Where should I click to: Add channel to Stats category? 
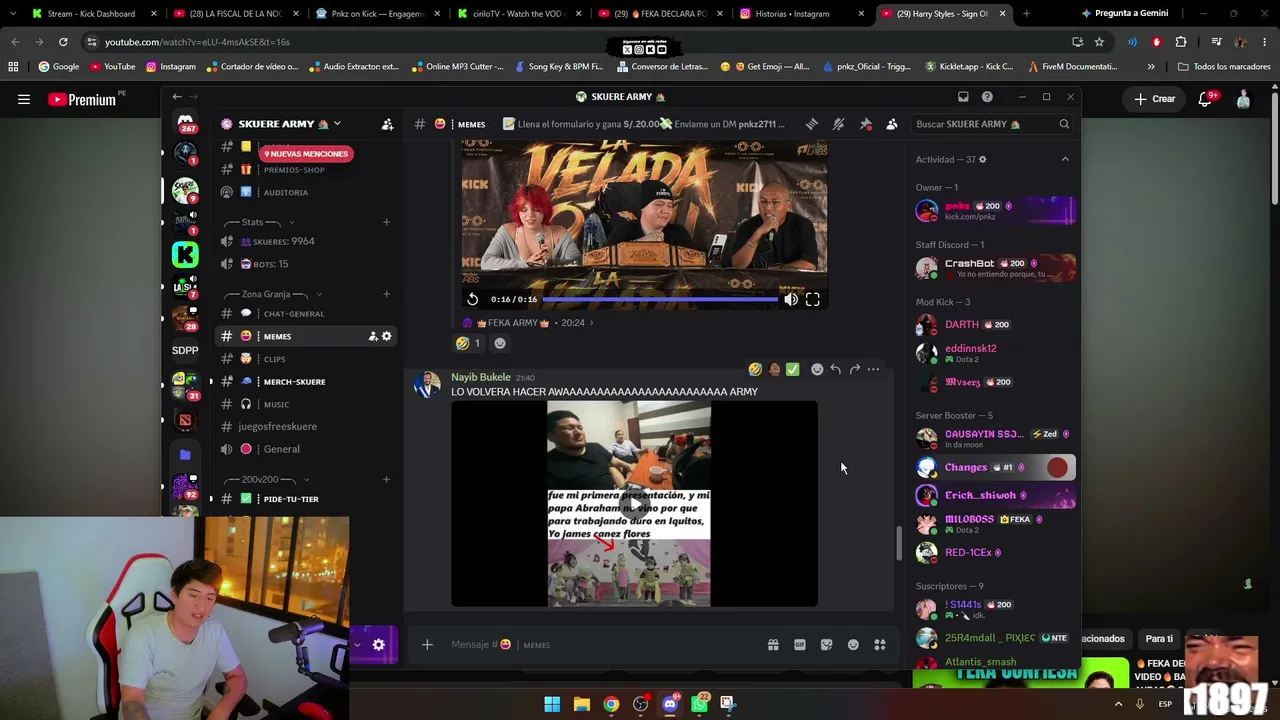(386, 222)
